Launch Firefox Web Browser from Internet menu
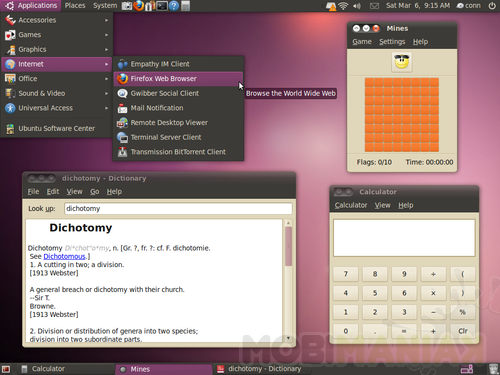 [x=179, y=79]
